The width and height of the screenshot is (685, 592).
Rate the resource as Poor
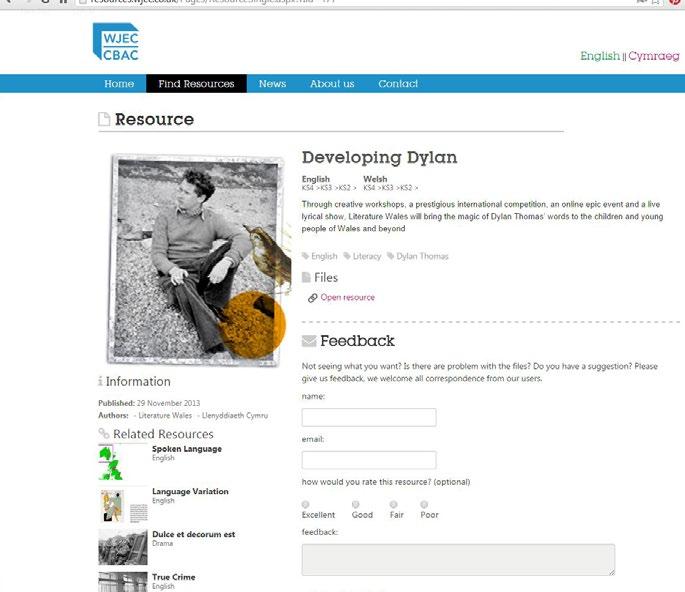tap(424, 504)
